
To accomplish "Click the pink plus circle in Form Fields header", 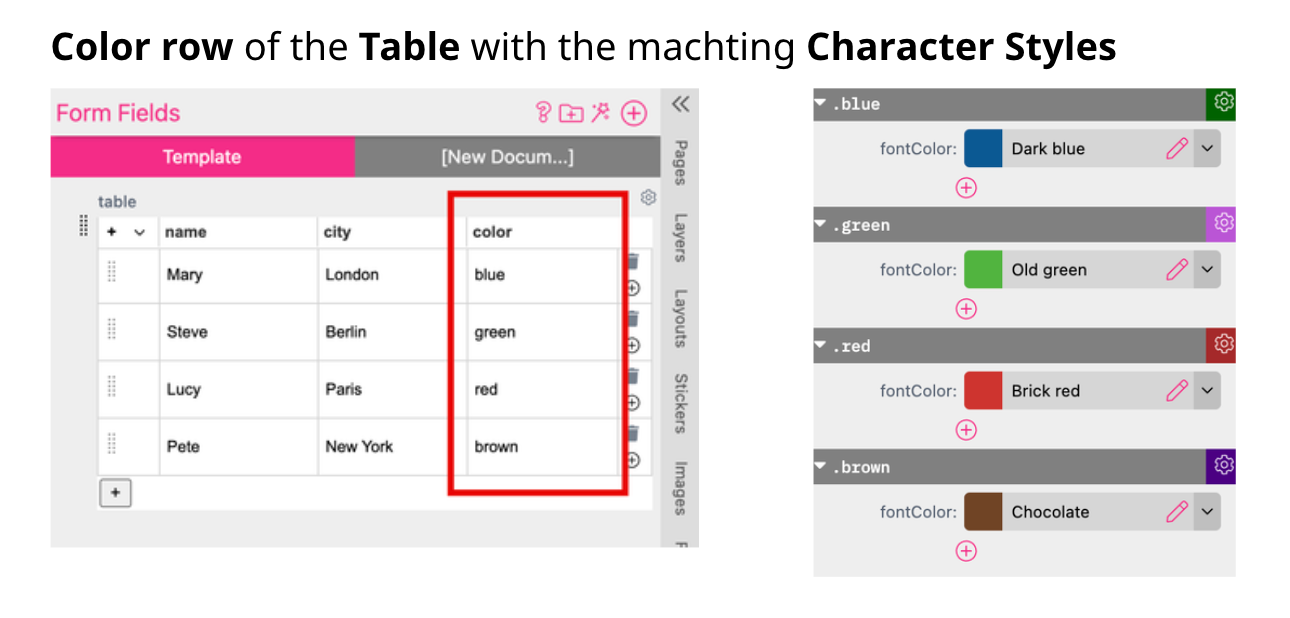I will tap(634, 113).
